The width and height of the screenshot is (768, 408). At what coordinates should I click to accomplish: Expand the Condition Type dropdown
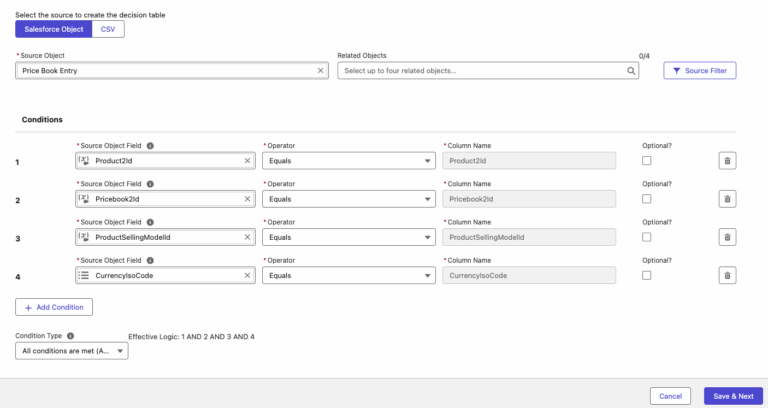pyautogui.click(x=72, y=351)
